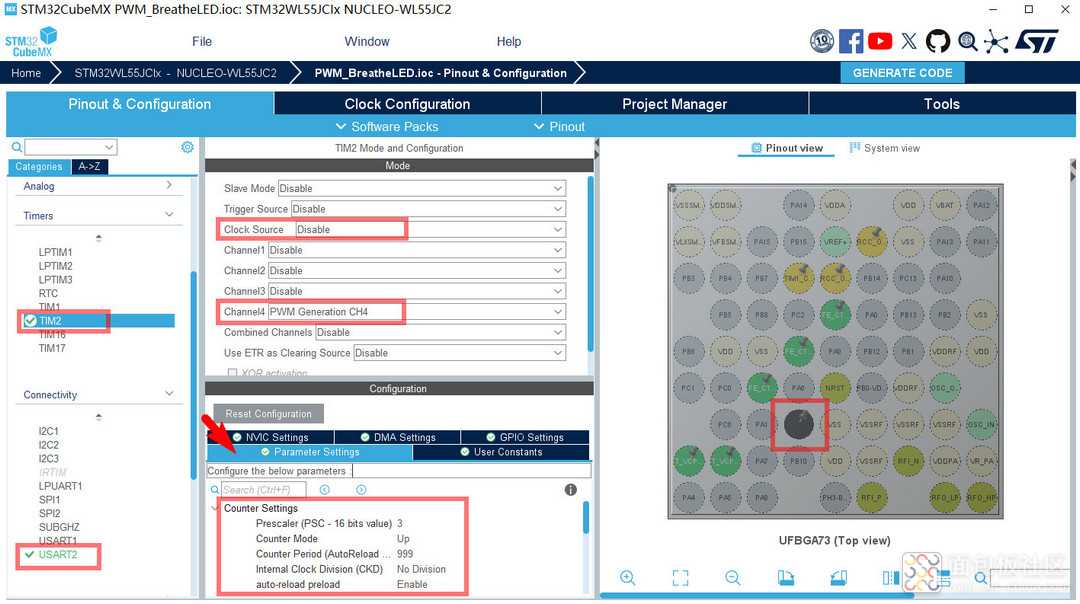Switch to the Clock Configuration tab

point(407,103)
